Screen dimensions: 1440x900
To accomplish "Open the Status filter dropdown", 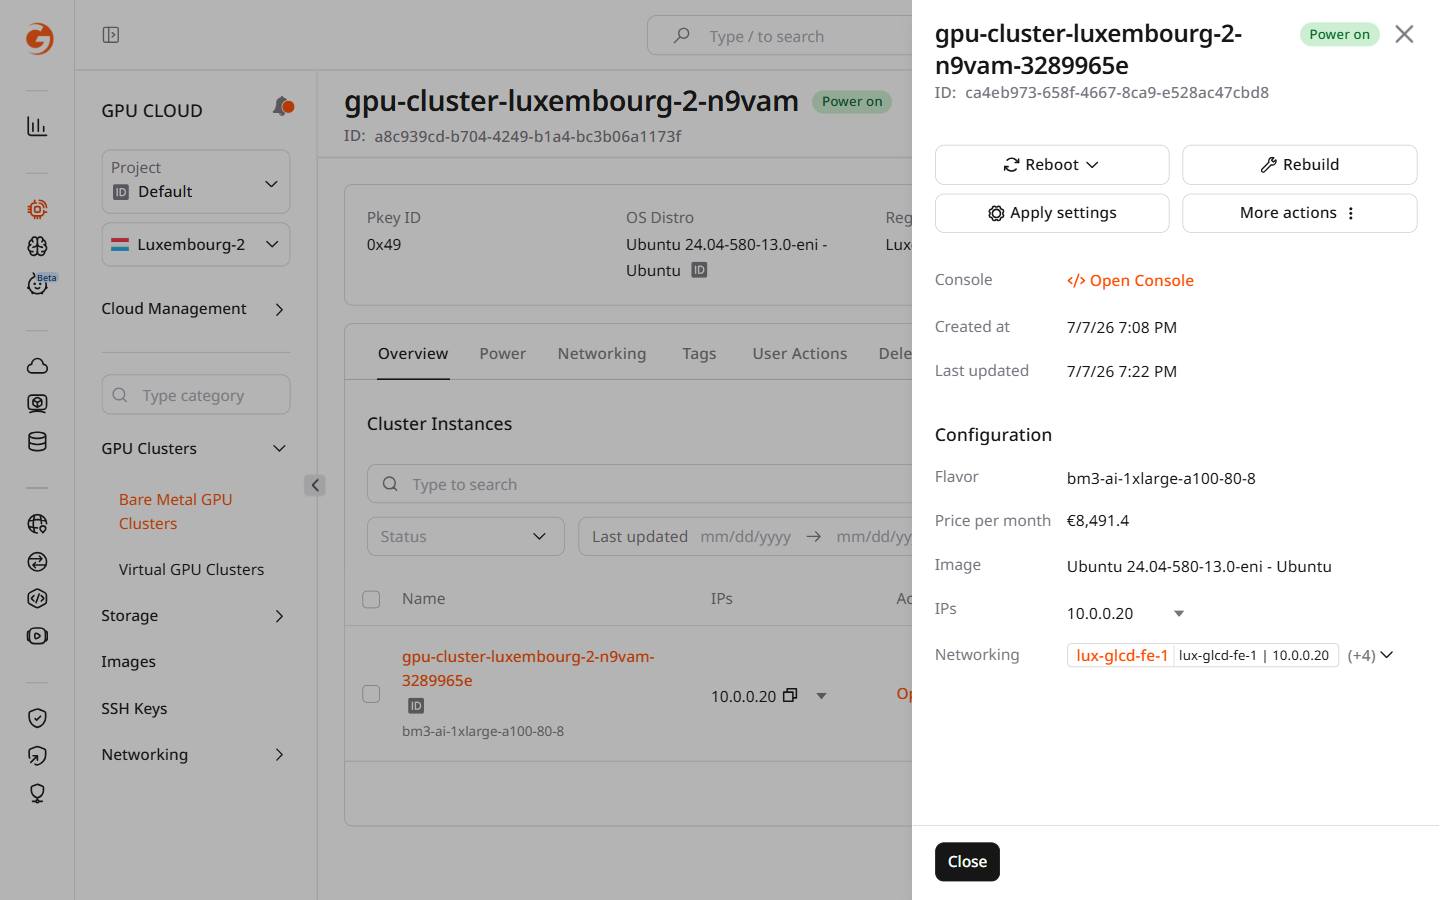I will [x=466, y=536].
